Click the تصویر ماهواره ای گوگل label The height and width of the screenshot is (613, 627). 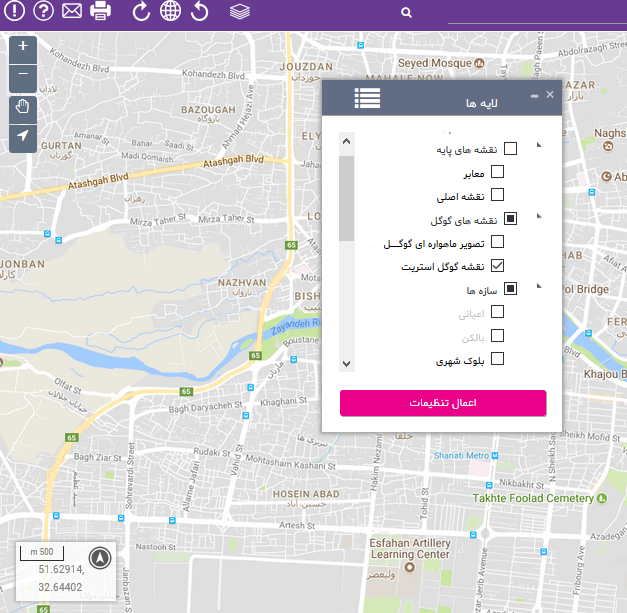[x=434, y=244]
